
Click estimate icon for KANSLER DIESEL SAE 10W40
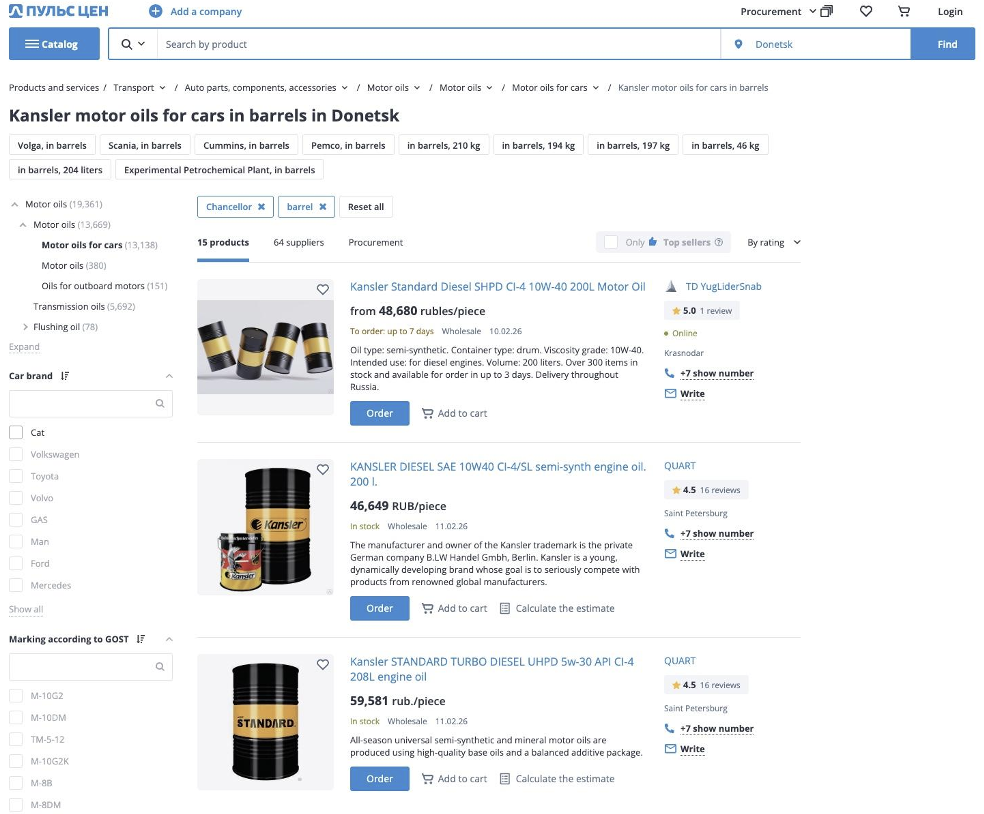(505, 609)
